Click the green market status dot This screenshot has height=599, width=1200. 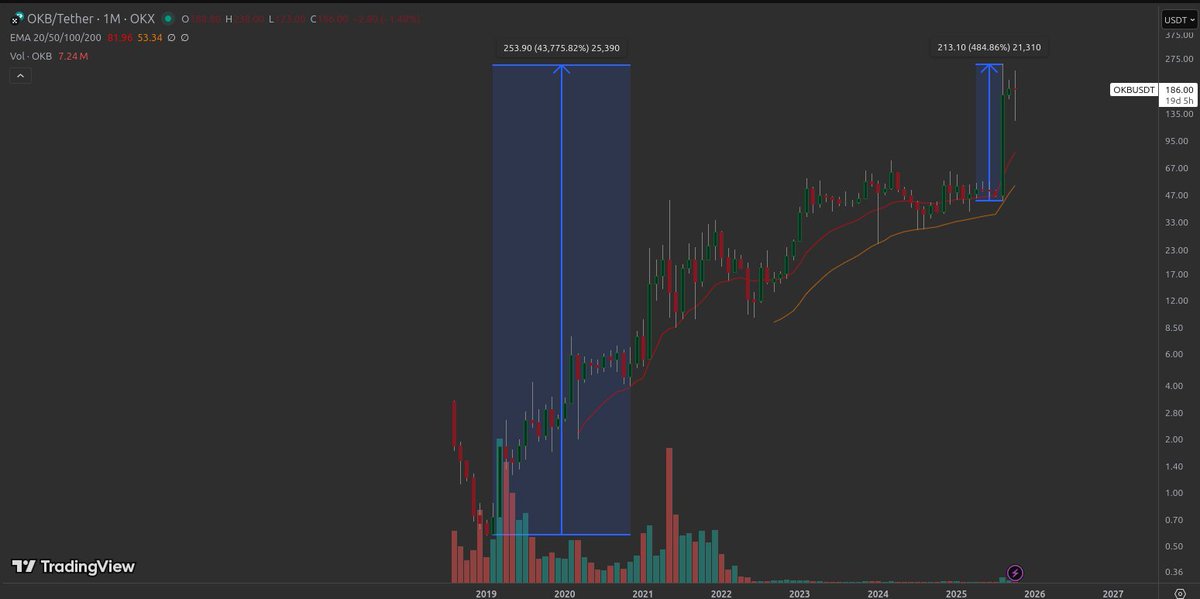167,18
